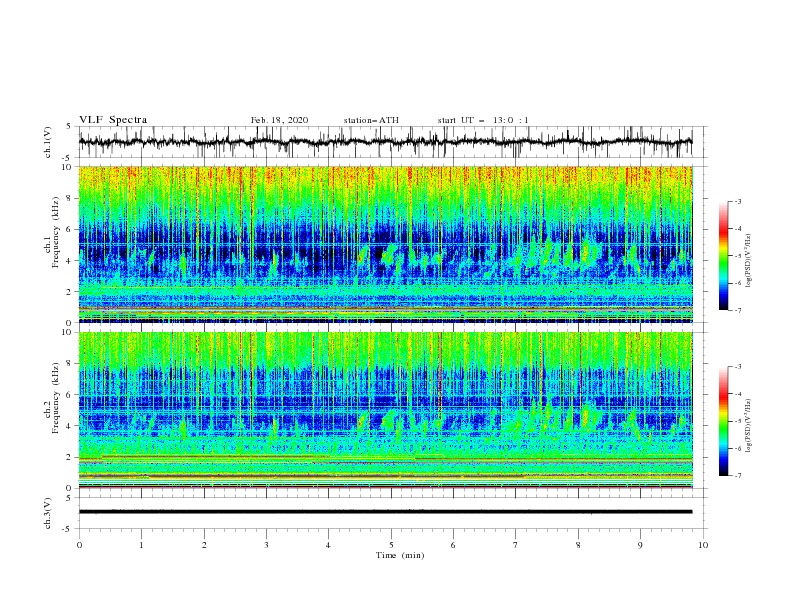Click the time axis tick "7"
This screenshot has width=792, height=612.
(x=516, y=545)
